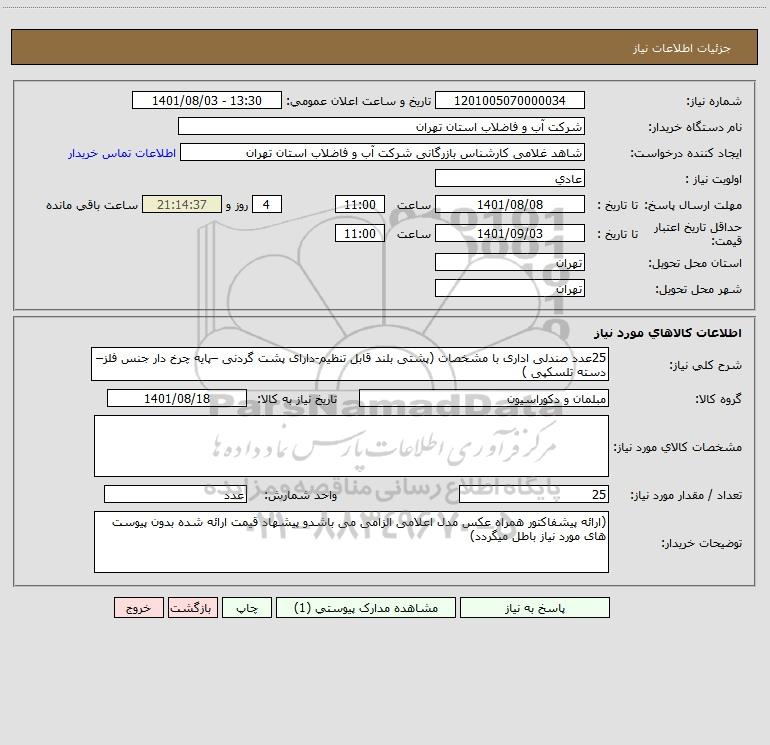Viewport: 770px width, 745px height.
Task: Click the label 'مشخصات کالای مورد نیاز:'
Action: pyautogui.click(x=678, y=447)
